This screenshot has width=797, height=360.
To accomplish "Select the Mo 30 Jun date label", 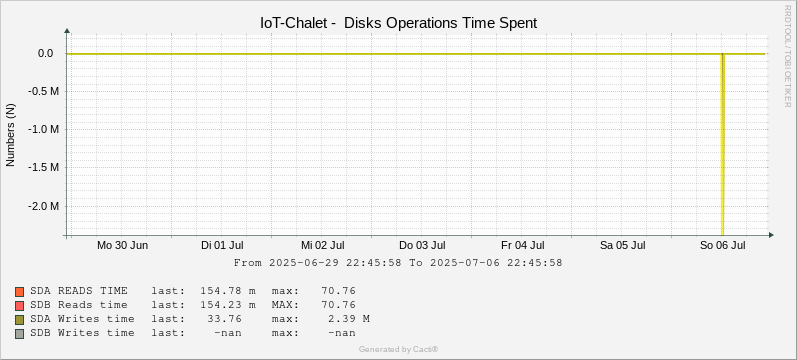I will [122, 246].
